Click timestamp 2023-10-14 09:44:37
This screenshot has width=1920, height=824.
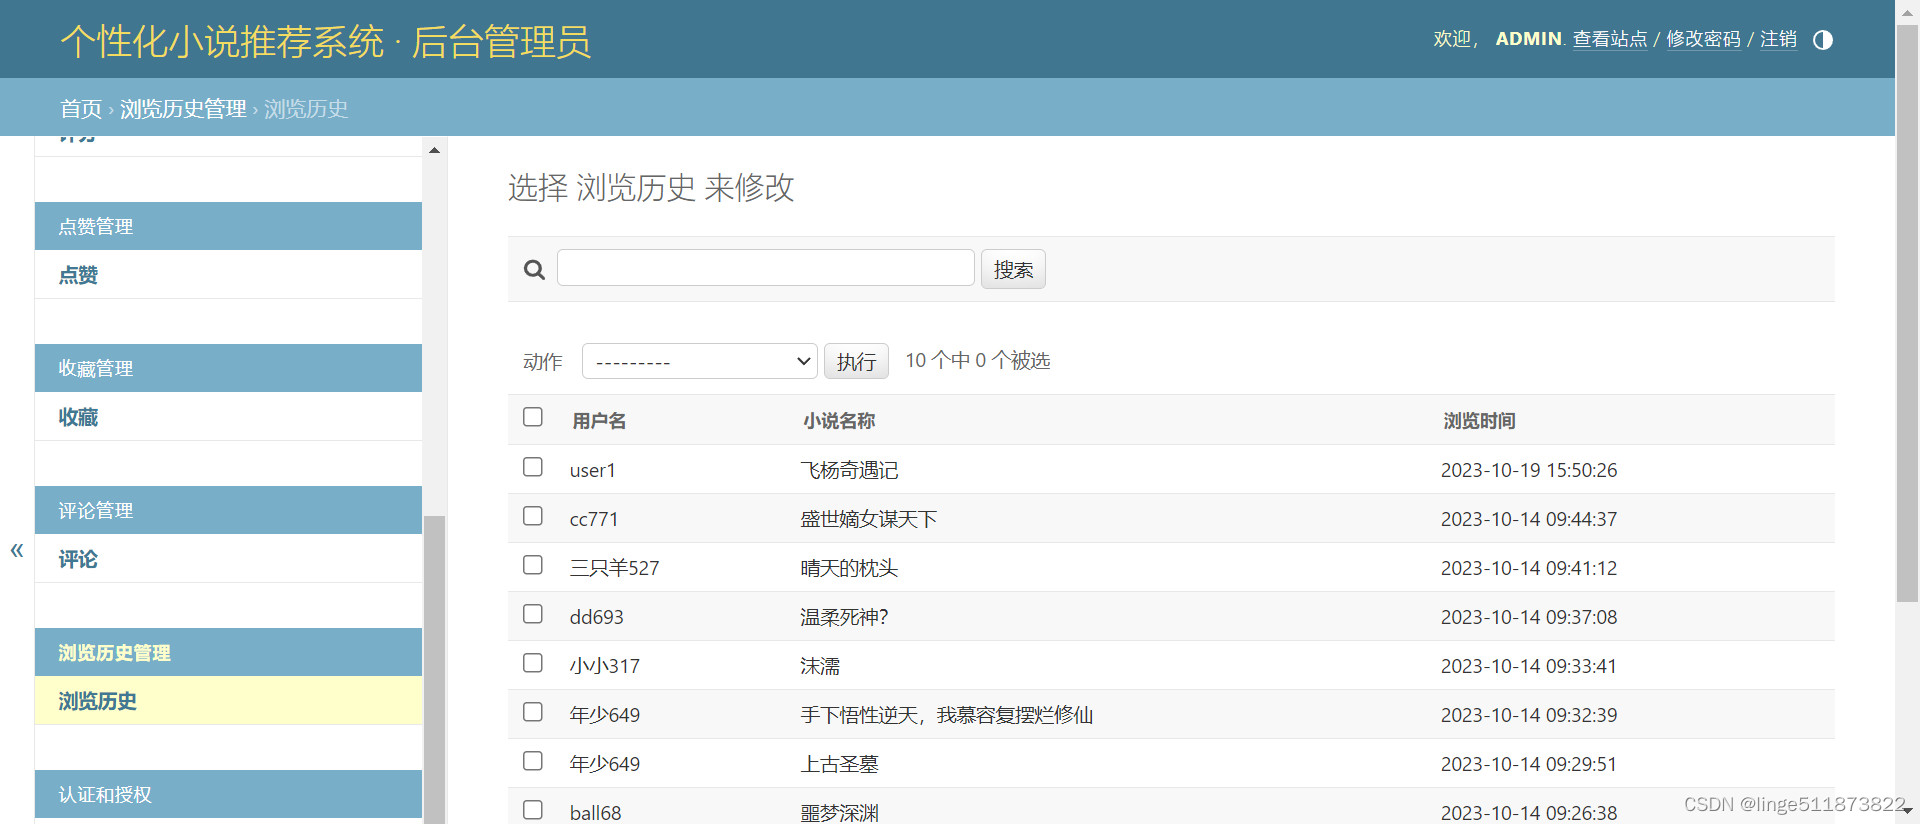point(1528,519)
